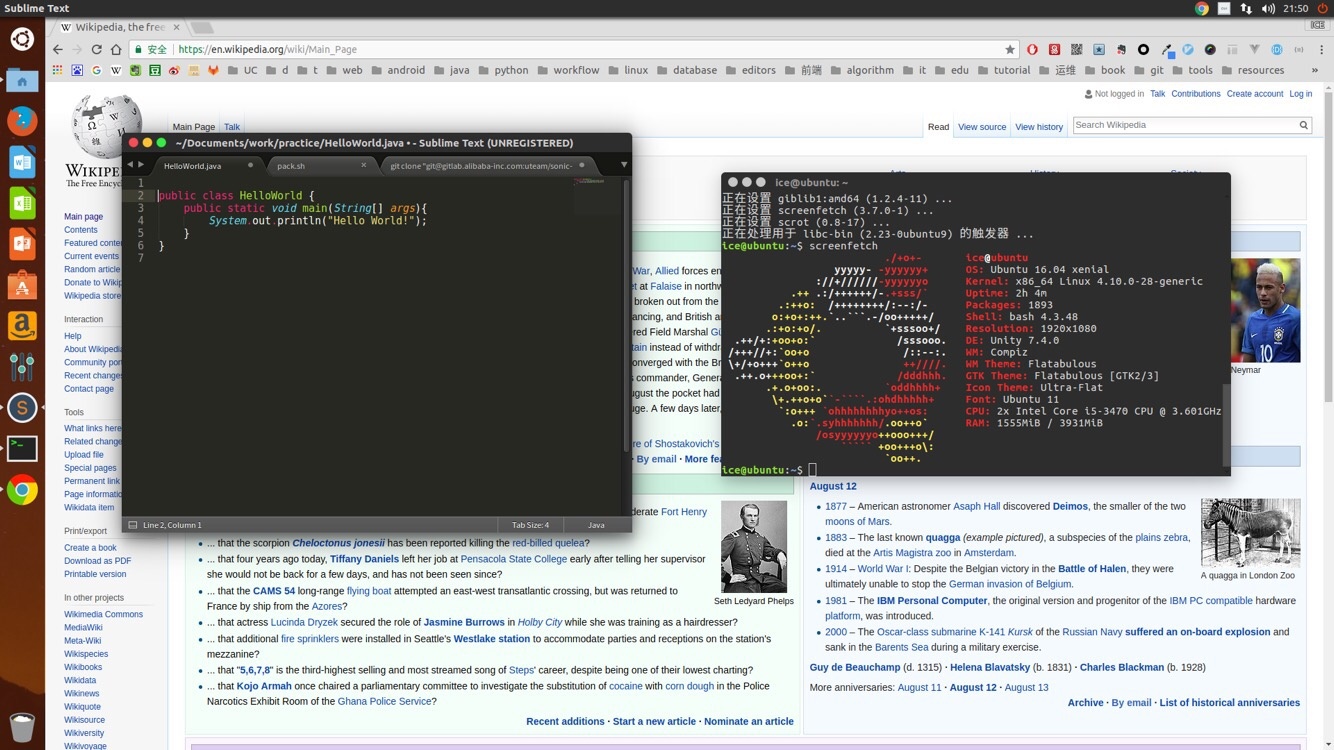Image resolution: width=1334 pixels, height=750 pixels.
Task: Open the Chrome three-dot menu
Action: click(1322, 49)
